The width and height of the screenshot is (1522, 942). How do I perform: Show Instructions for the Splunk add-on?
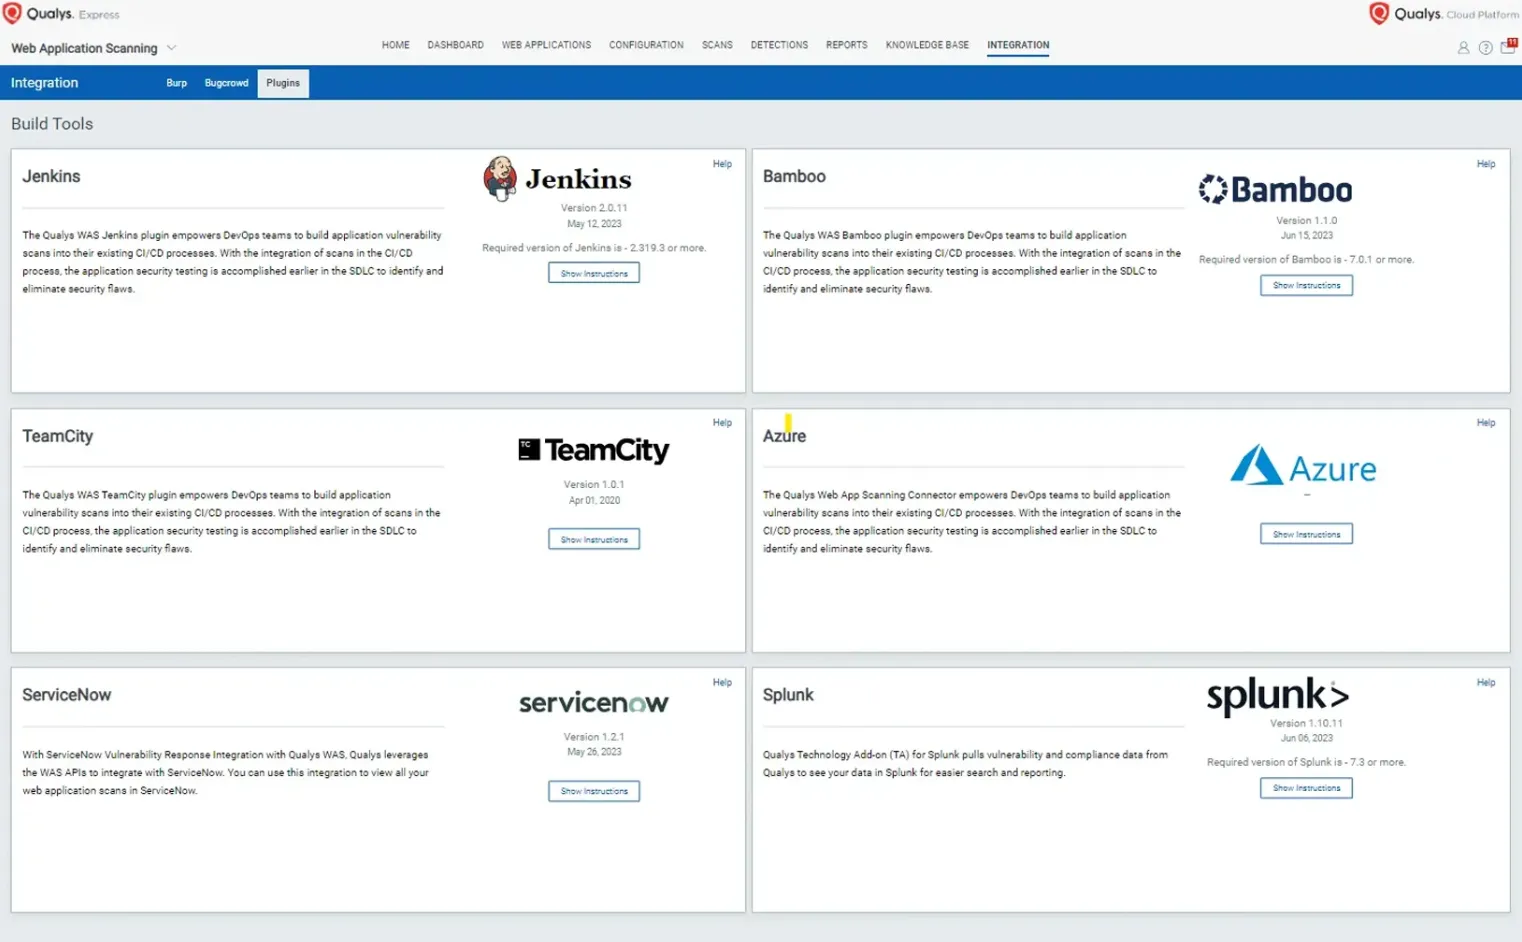click(1306, 788)
